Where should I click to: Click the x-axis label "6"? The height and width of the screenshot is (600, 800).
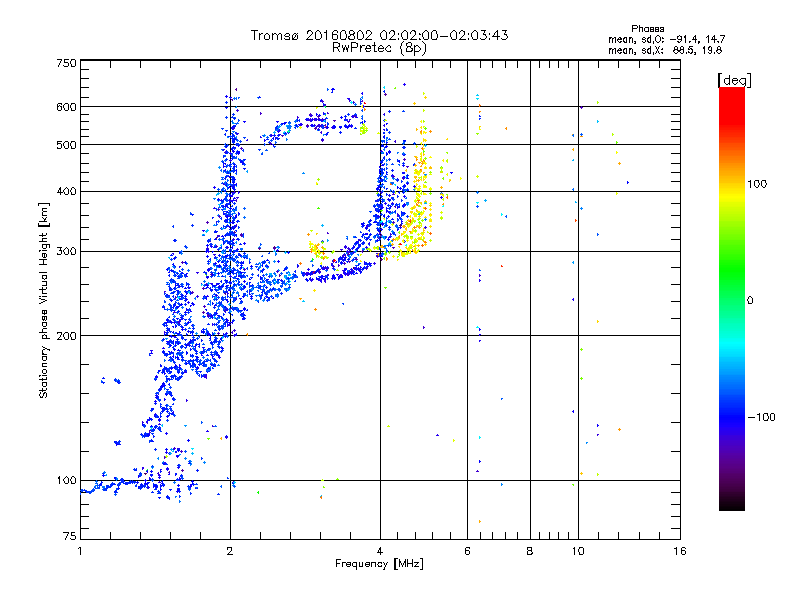467,551
